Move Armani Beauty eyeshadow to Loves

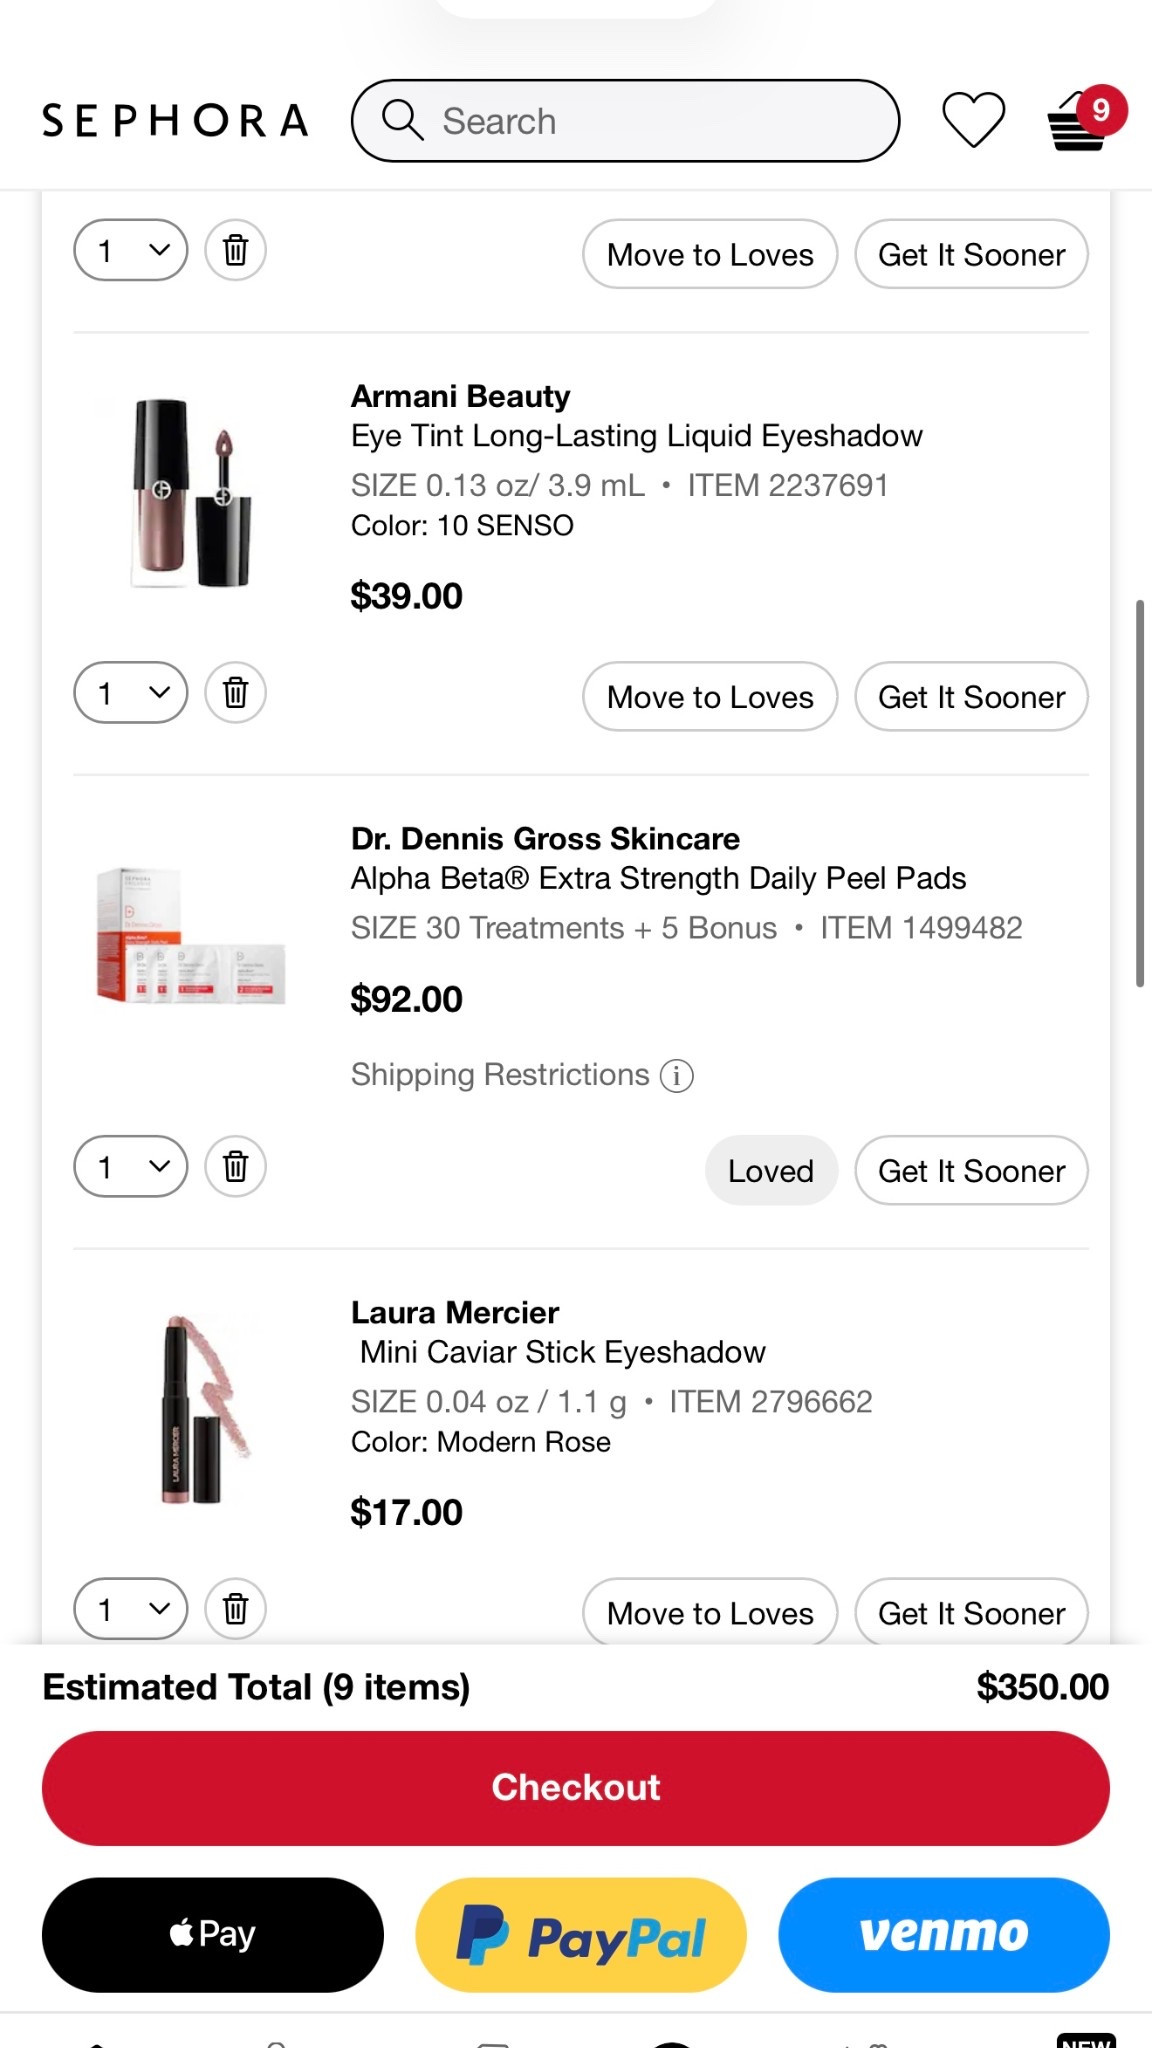710,697
